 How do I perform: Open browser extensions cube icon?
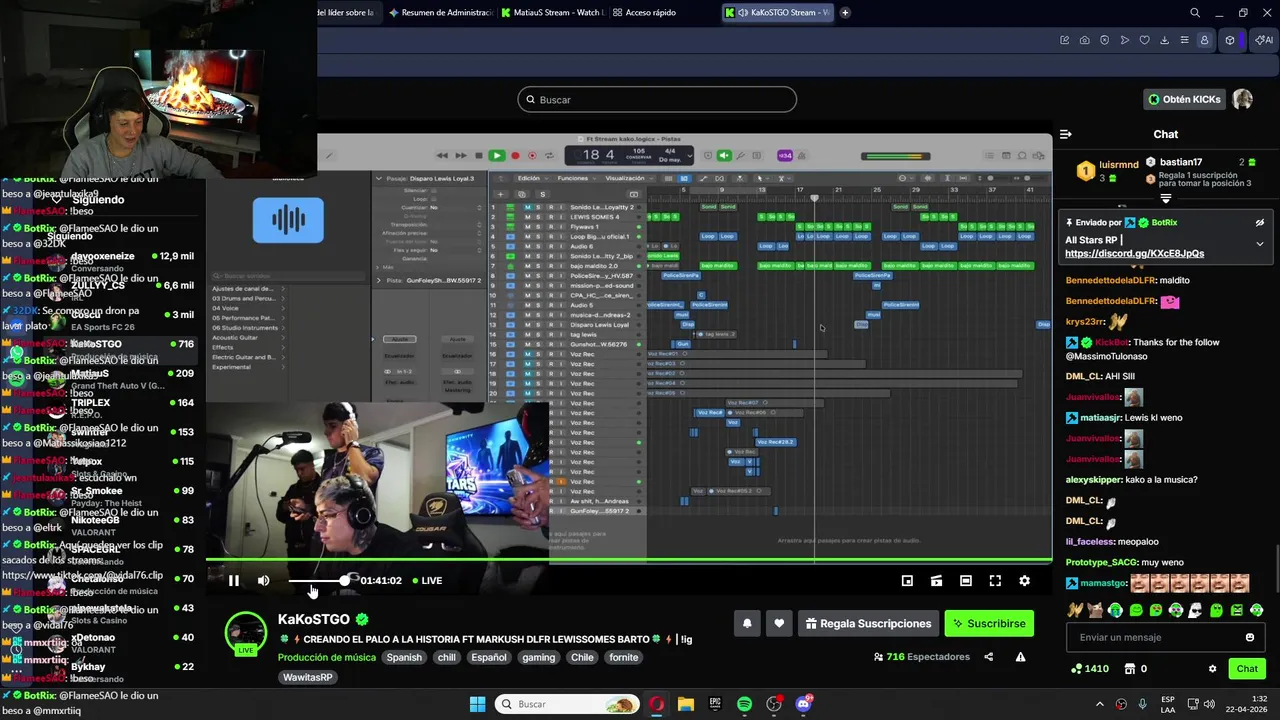coord(1230,40)
